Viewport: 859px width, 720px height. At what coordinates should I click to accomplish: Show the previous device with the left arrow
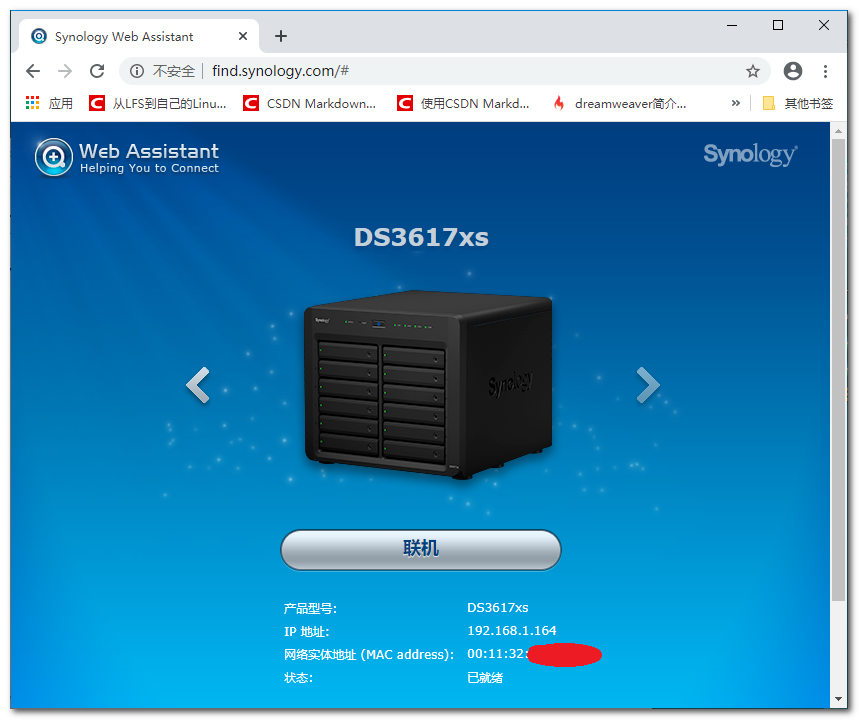[x=198, y=385]
